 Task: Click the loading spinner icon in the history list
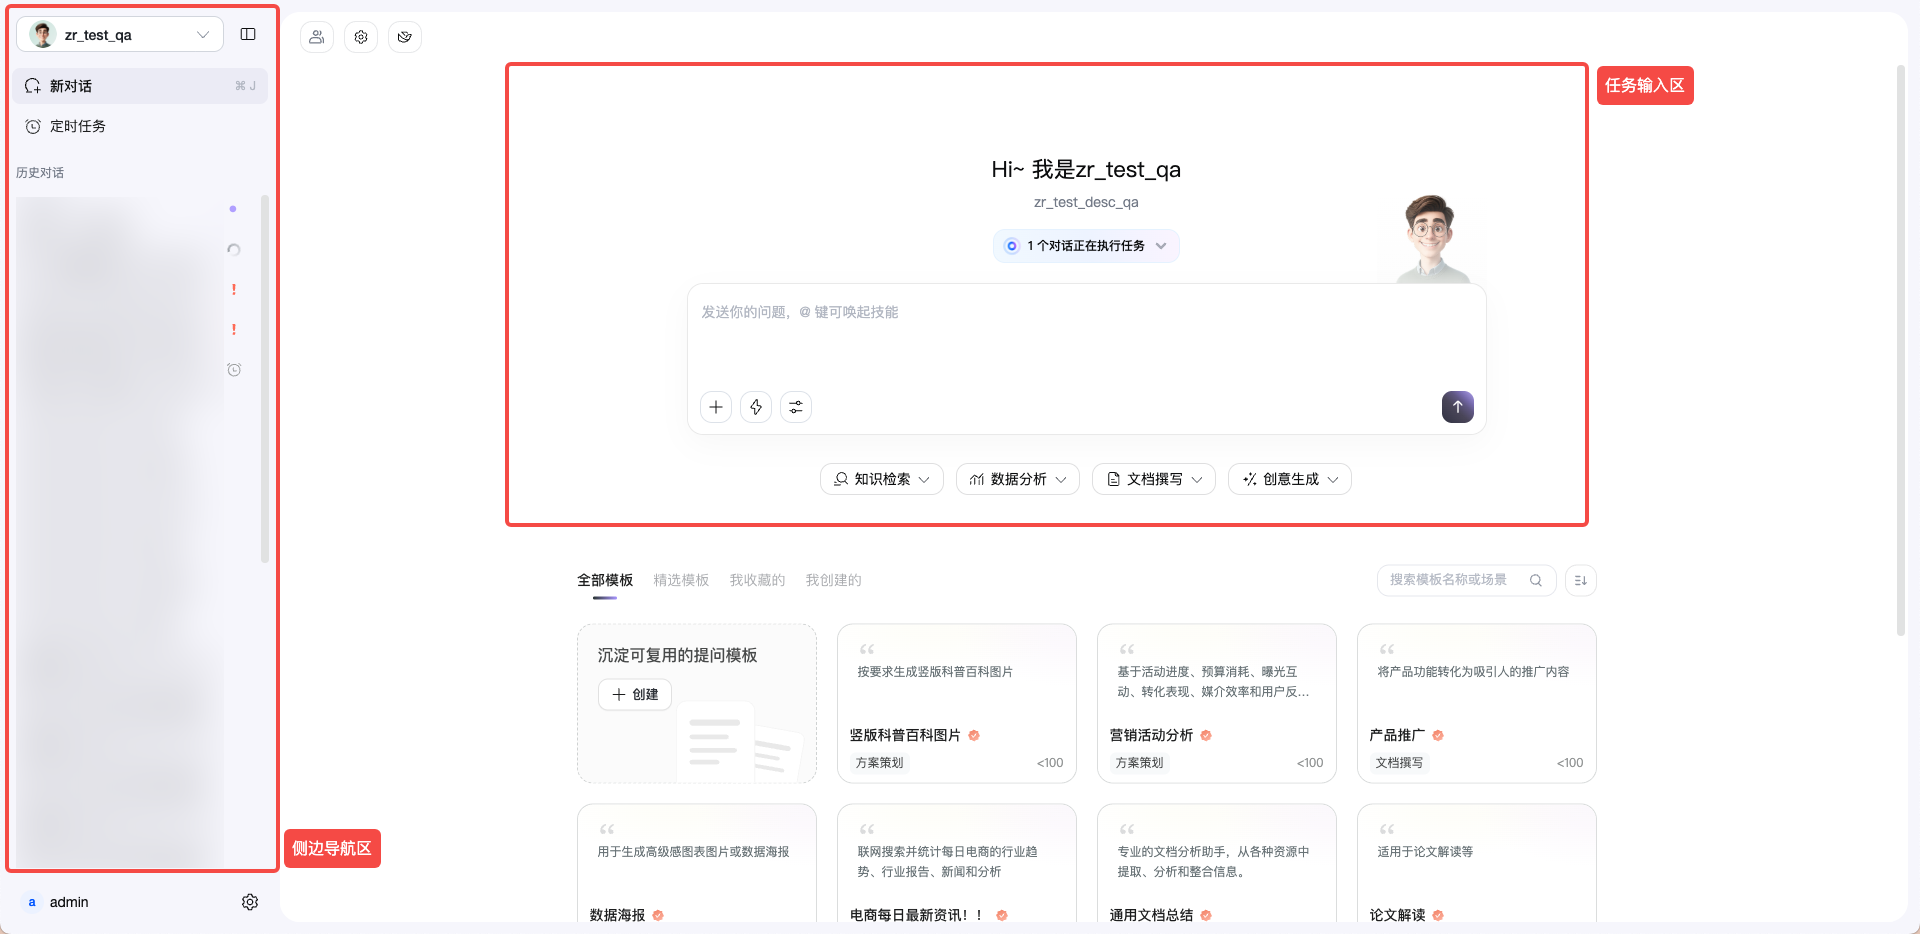pyautogui.click(x=234, y=250)
